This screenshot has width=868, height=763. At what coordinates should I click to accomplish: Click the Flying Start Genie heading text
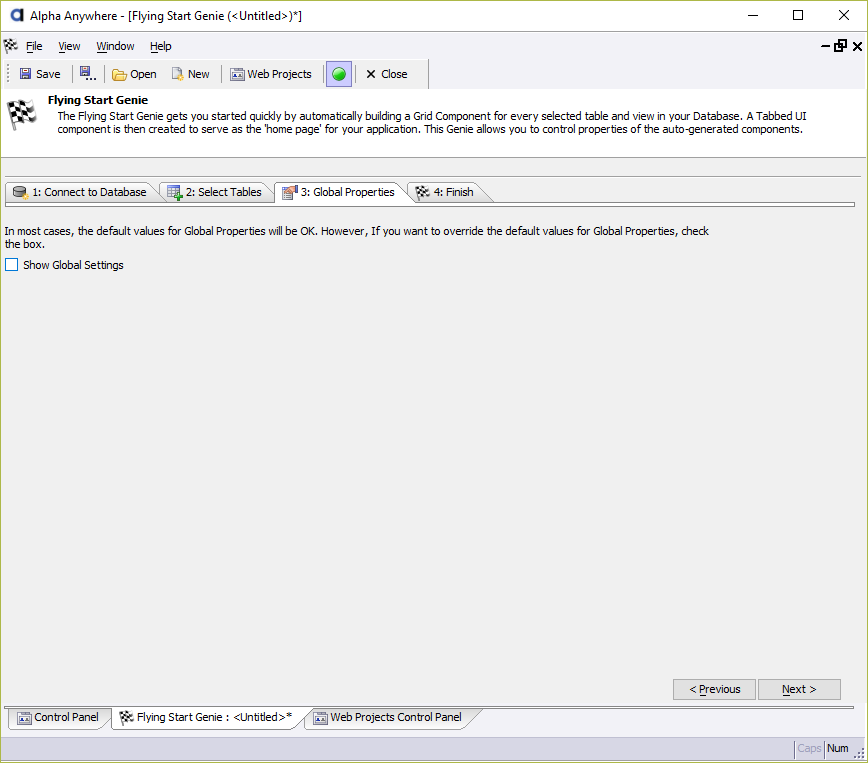98,100
